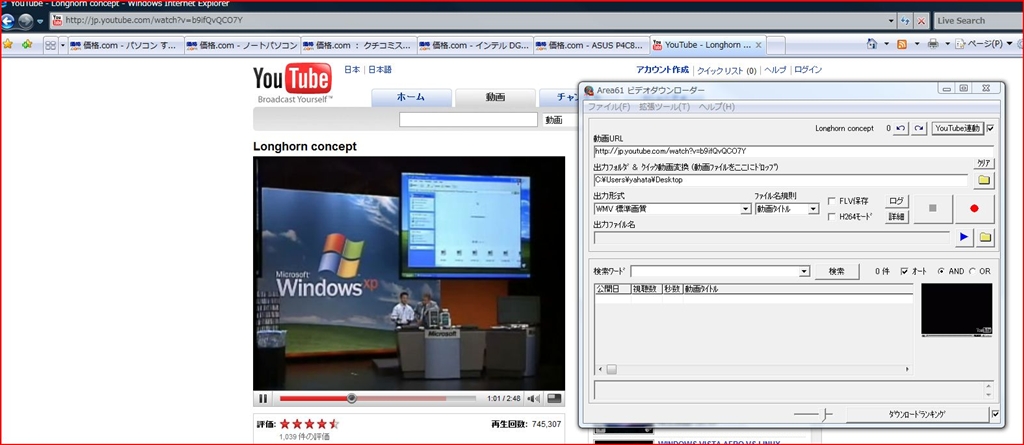Click the IE RSS feeds icon
This screenshot has width=1024, height=445.
[x=902, y=44]
